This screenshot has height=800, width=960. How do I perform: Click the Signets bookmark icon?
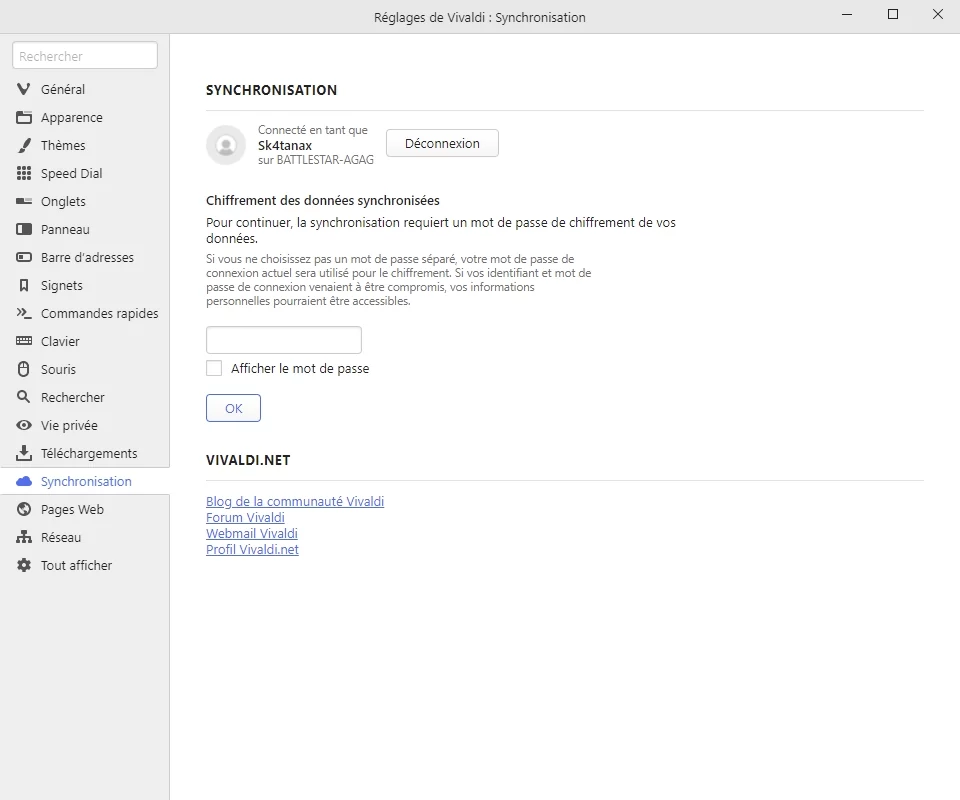[23, 285]
